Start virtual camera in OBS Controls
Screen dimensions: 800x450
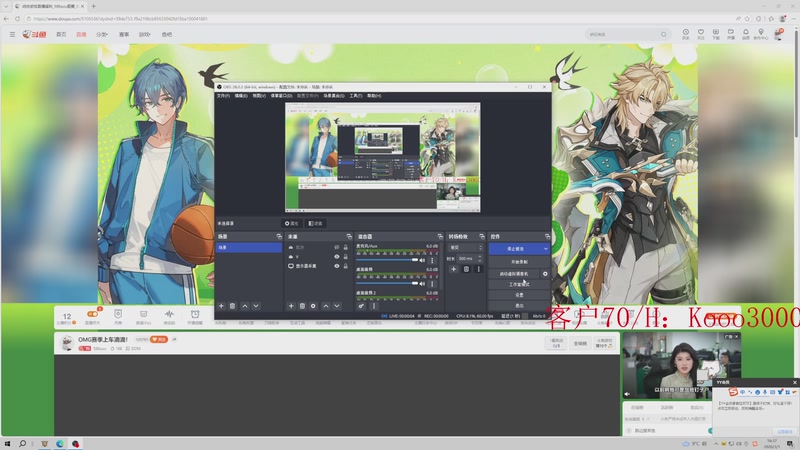coord(514,274)
